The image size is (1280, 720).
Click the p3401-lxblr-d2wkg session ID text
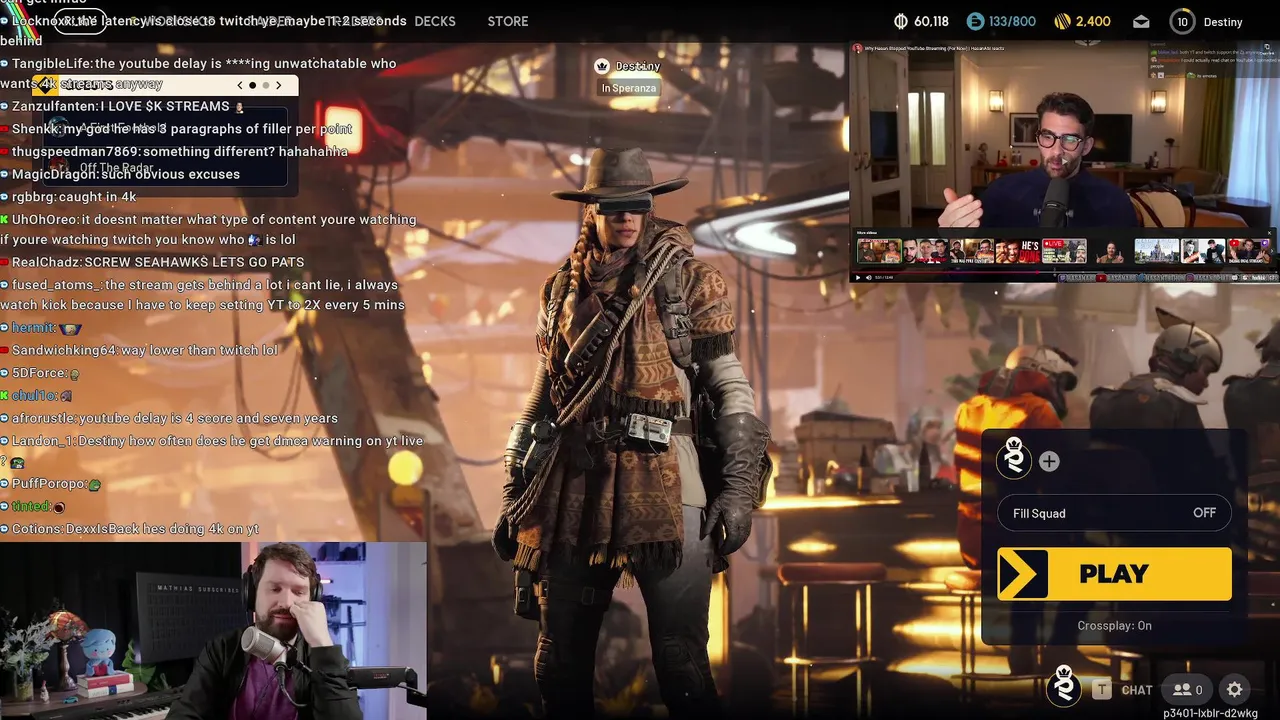pyautogui.click(x=1210, y=713)
